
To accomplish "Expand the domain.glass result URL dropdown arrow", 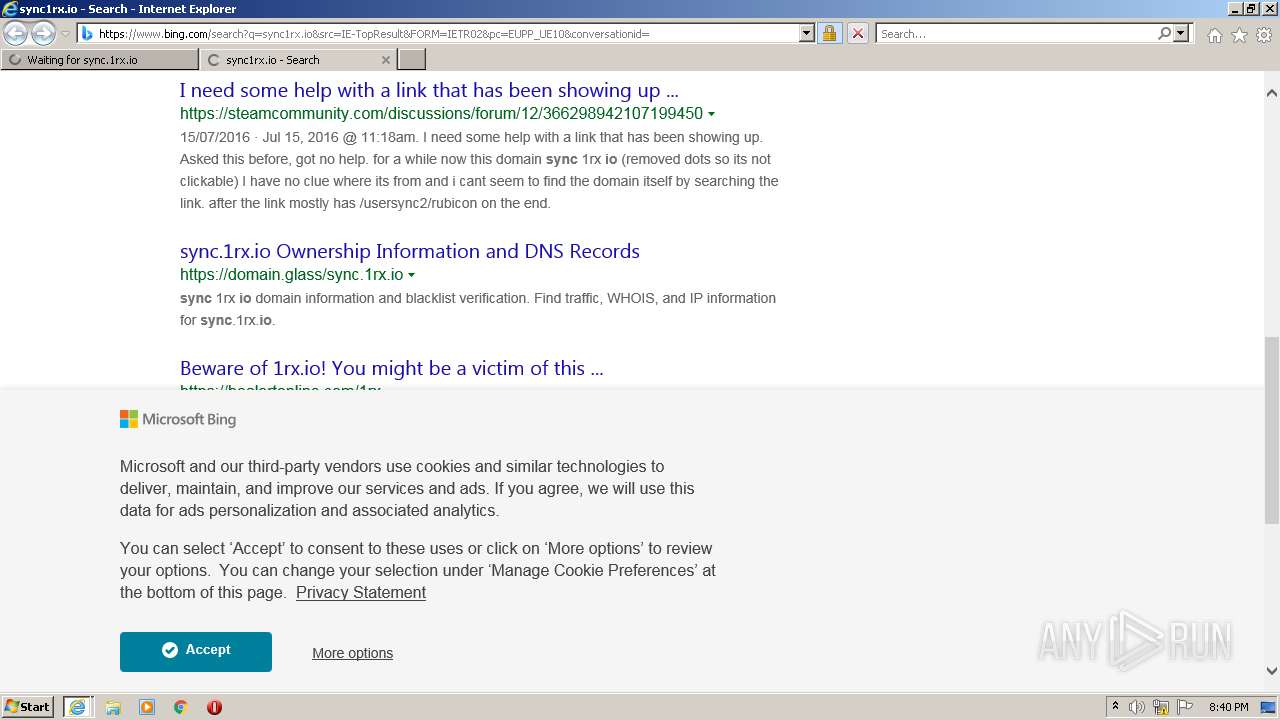I will coord(411,275).
